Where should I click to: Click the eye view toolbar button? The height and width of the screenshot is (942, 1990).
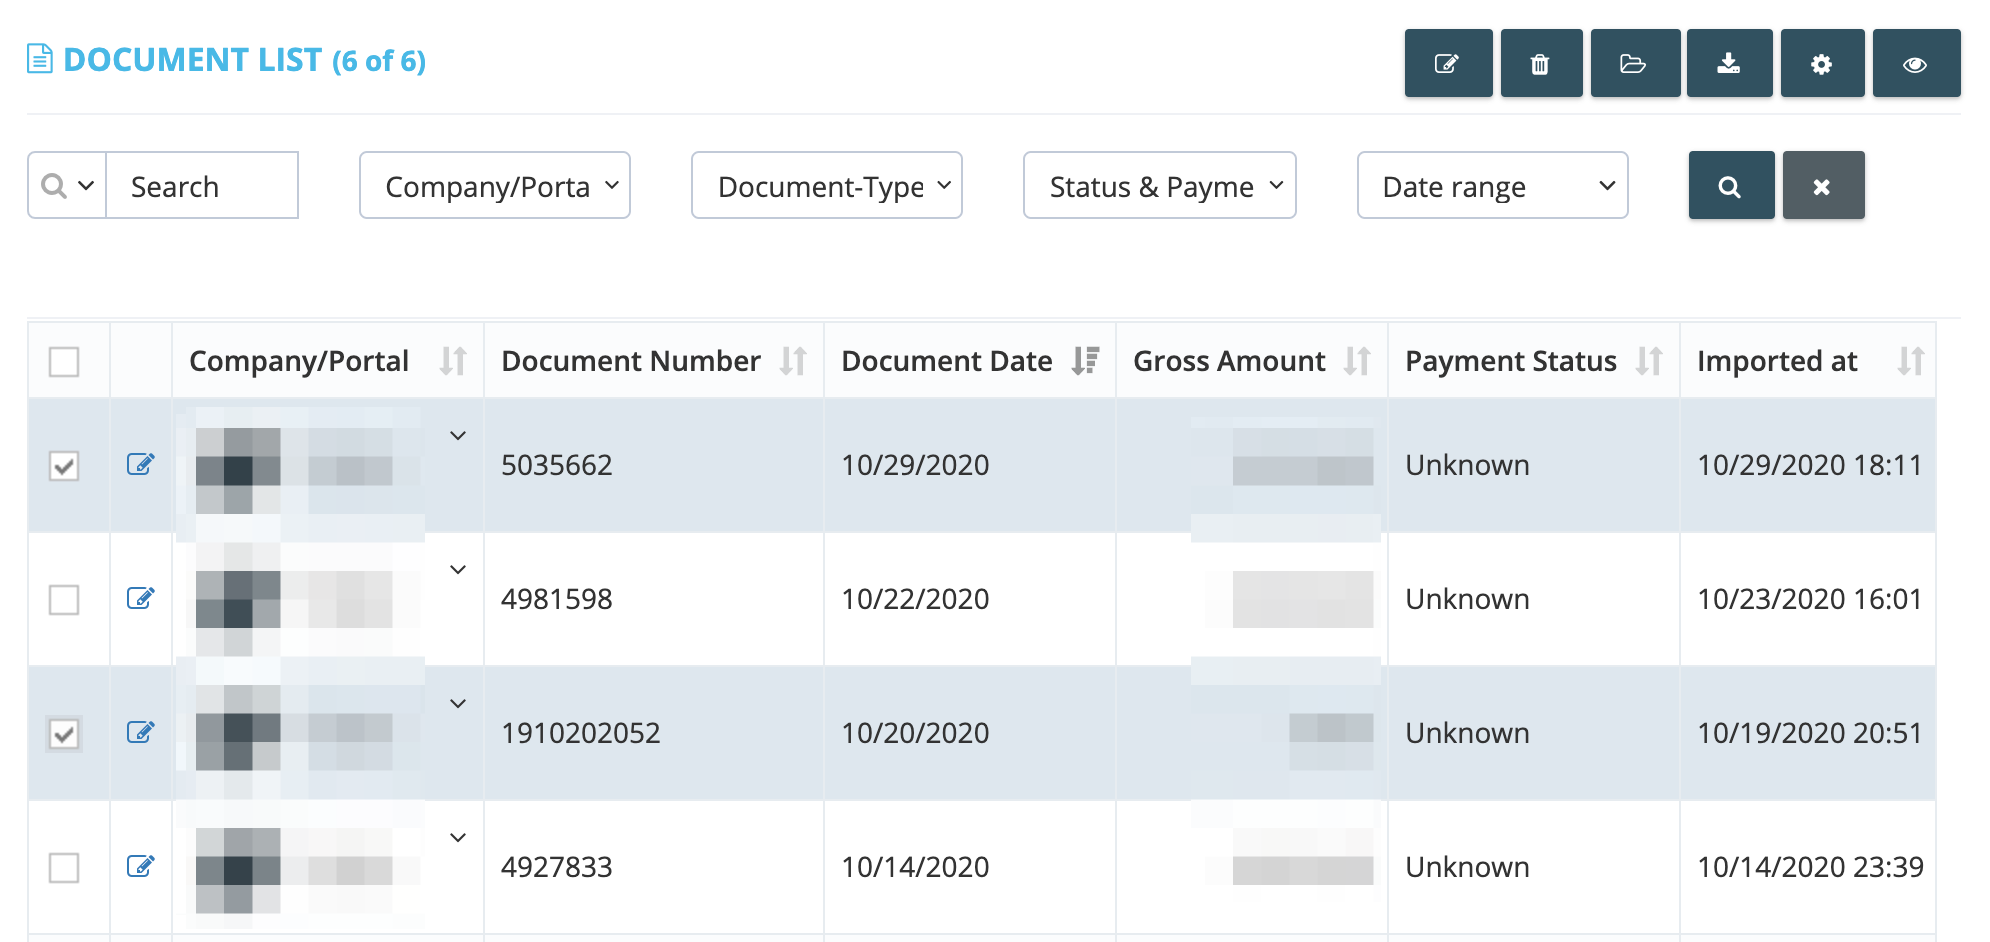(1916, 63)
